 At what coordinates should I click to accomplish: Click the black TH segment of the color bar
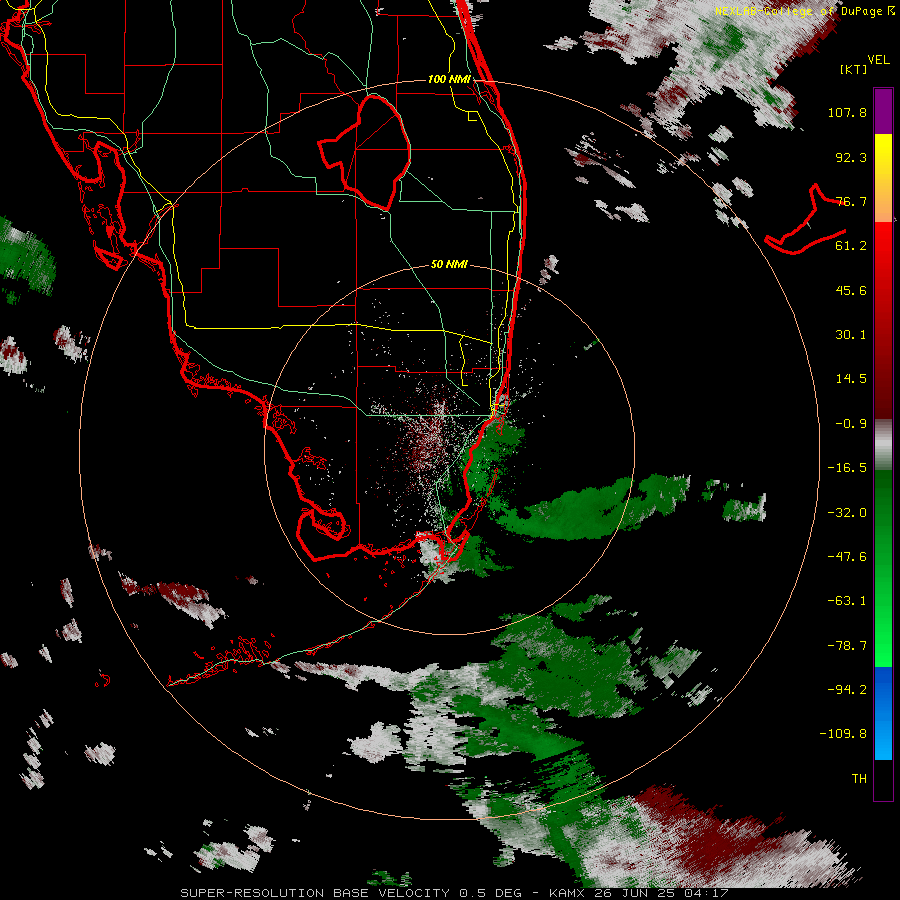pyautogui.click(x=883, y=779)
